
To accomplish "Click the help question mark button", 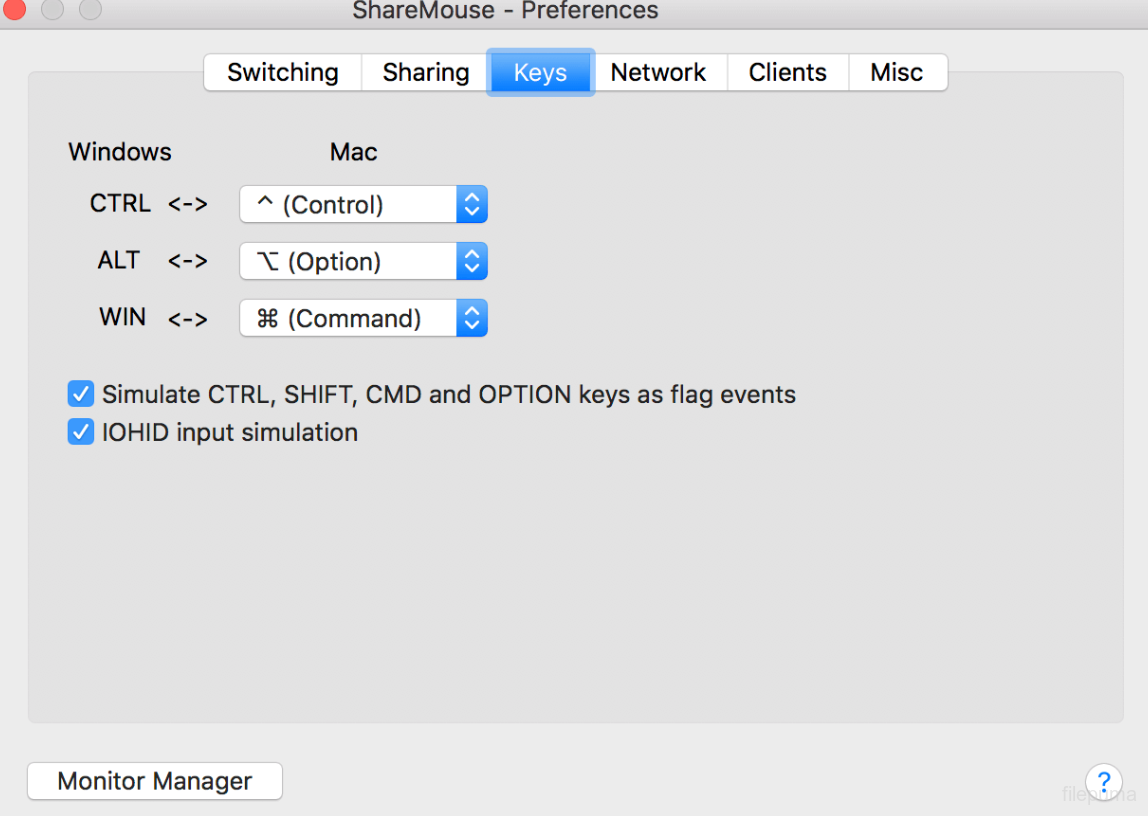I will [x=1103, y=781].
